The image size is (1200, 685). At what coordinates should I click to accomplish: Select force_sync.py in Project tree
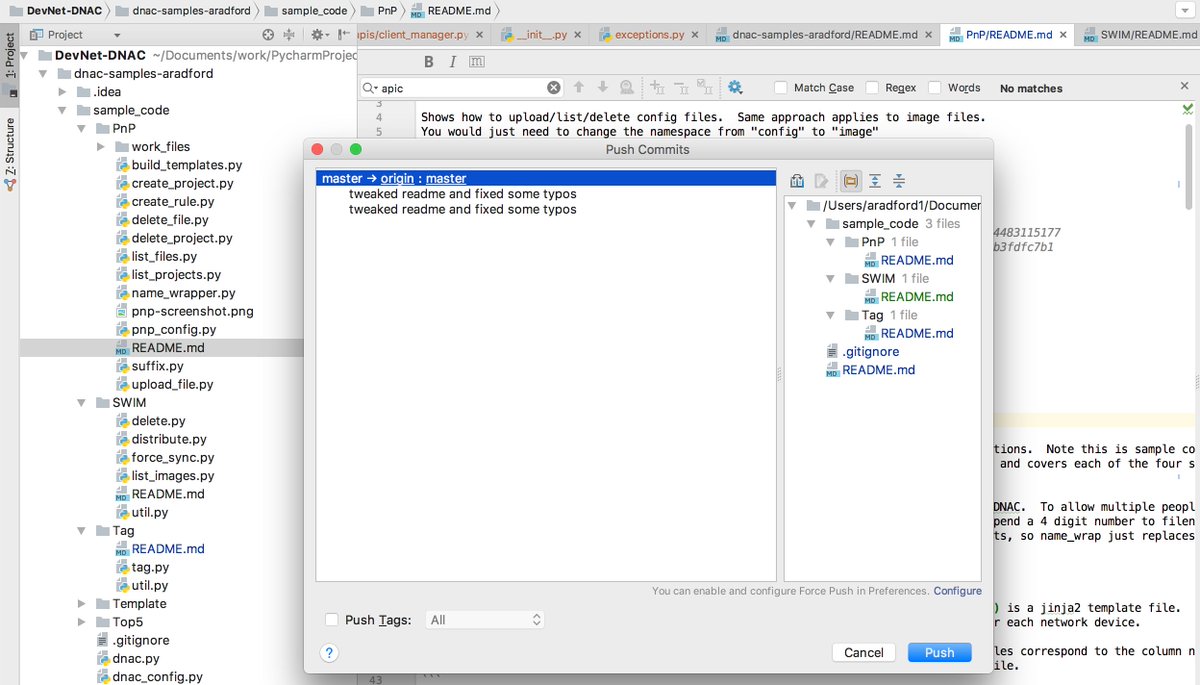173,457
